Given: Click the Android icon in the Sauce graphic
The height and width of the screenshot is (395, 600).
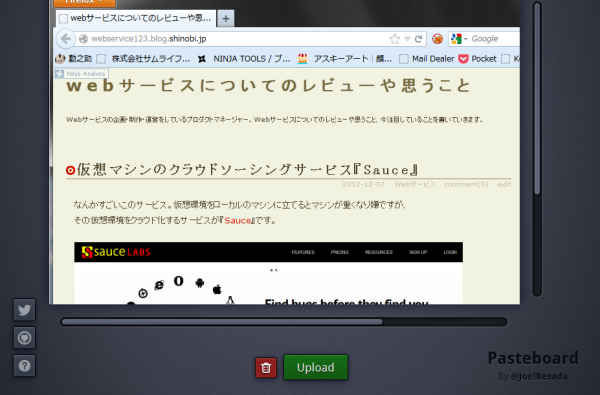Looking at the screenshot, I should [x=199, y=283].
